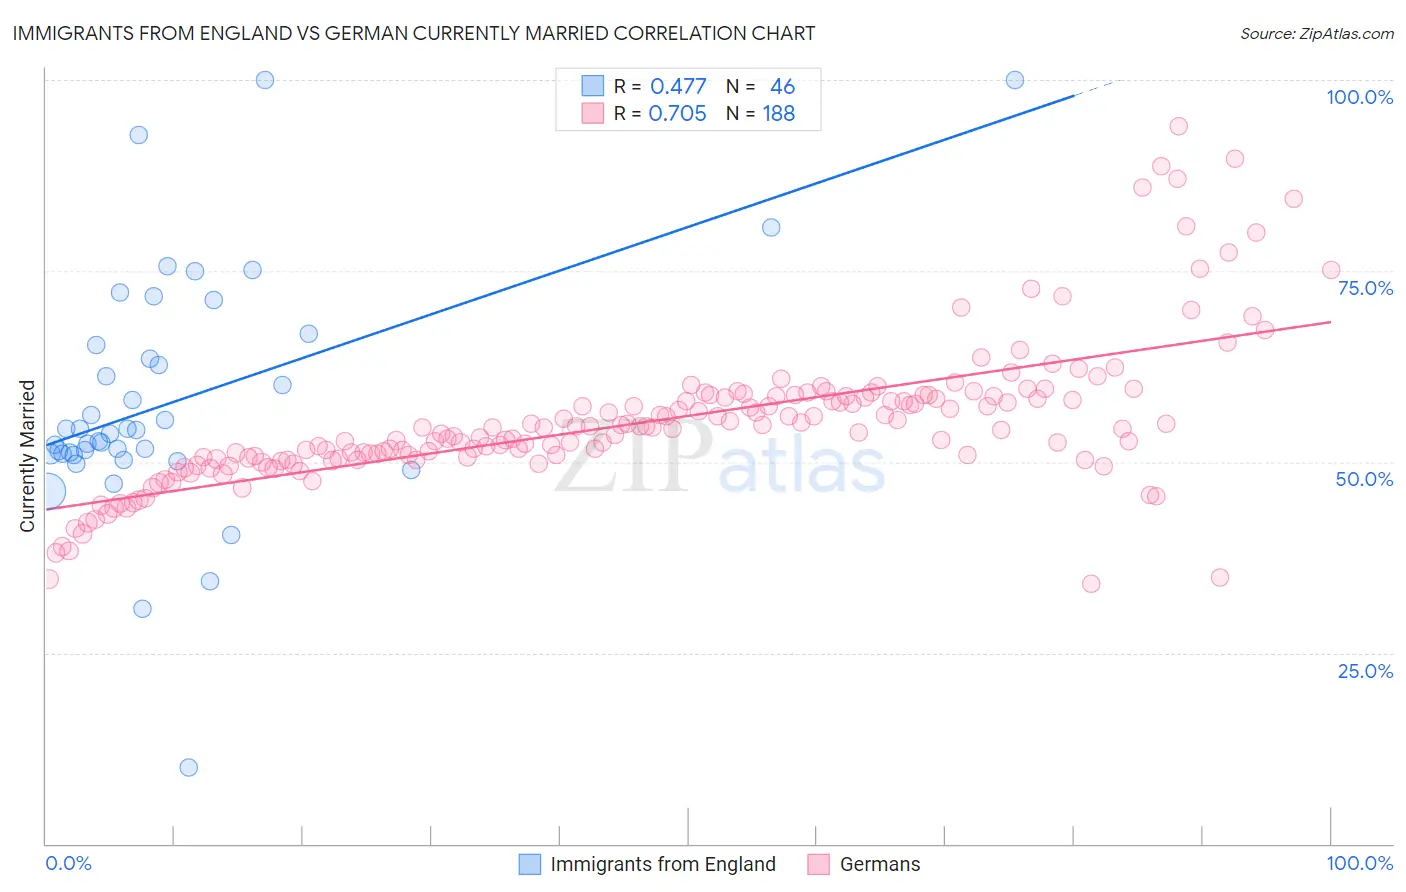The width and height of the screenshot is (1406, 892).
Task: Select the Germans legend label
Action: (x=880, y=864)
